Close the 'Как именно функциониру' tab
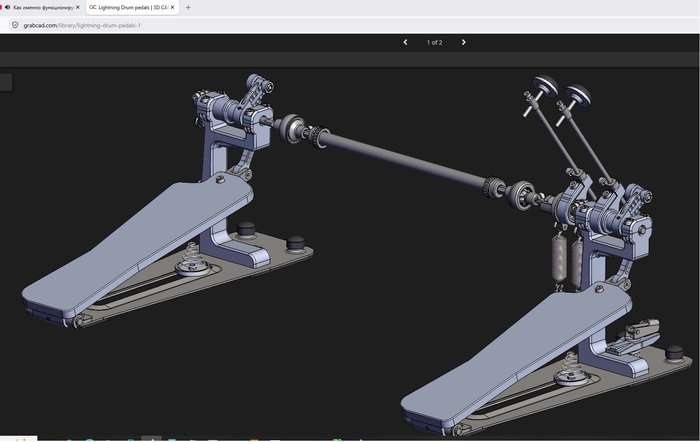This screenshot has width=700, height=442. point(78,8)
